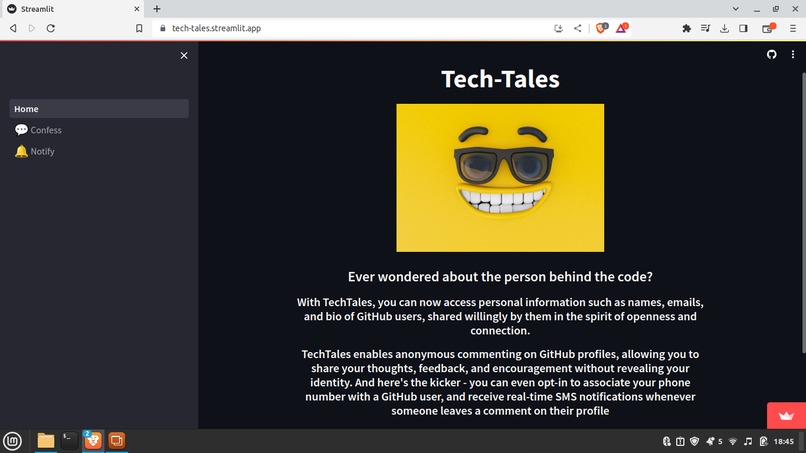Click 'Ever wondered about the person' subheading

coord(500,277)
